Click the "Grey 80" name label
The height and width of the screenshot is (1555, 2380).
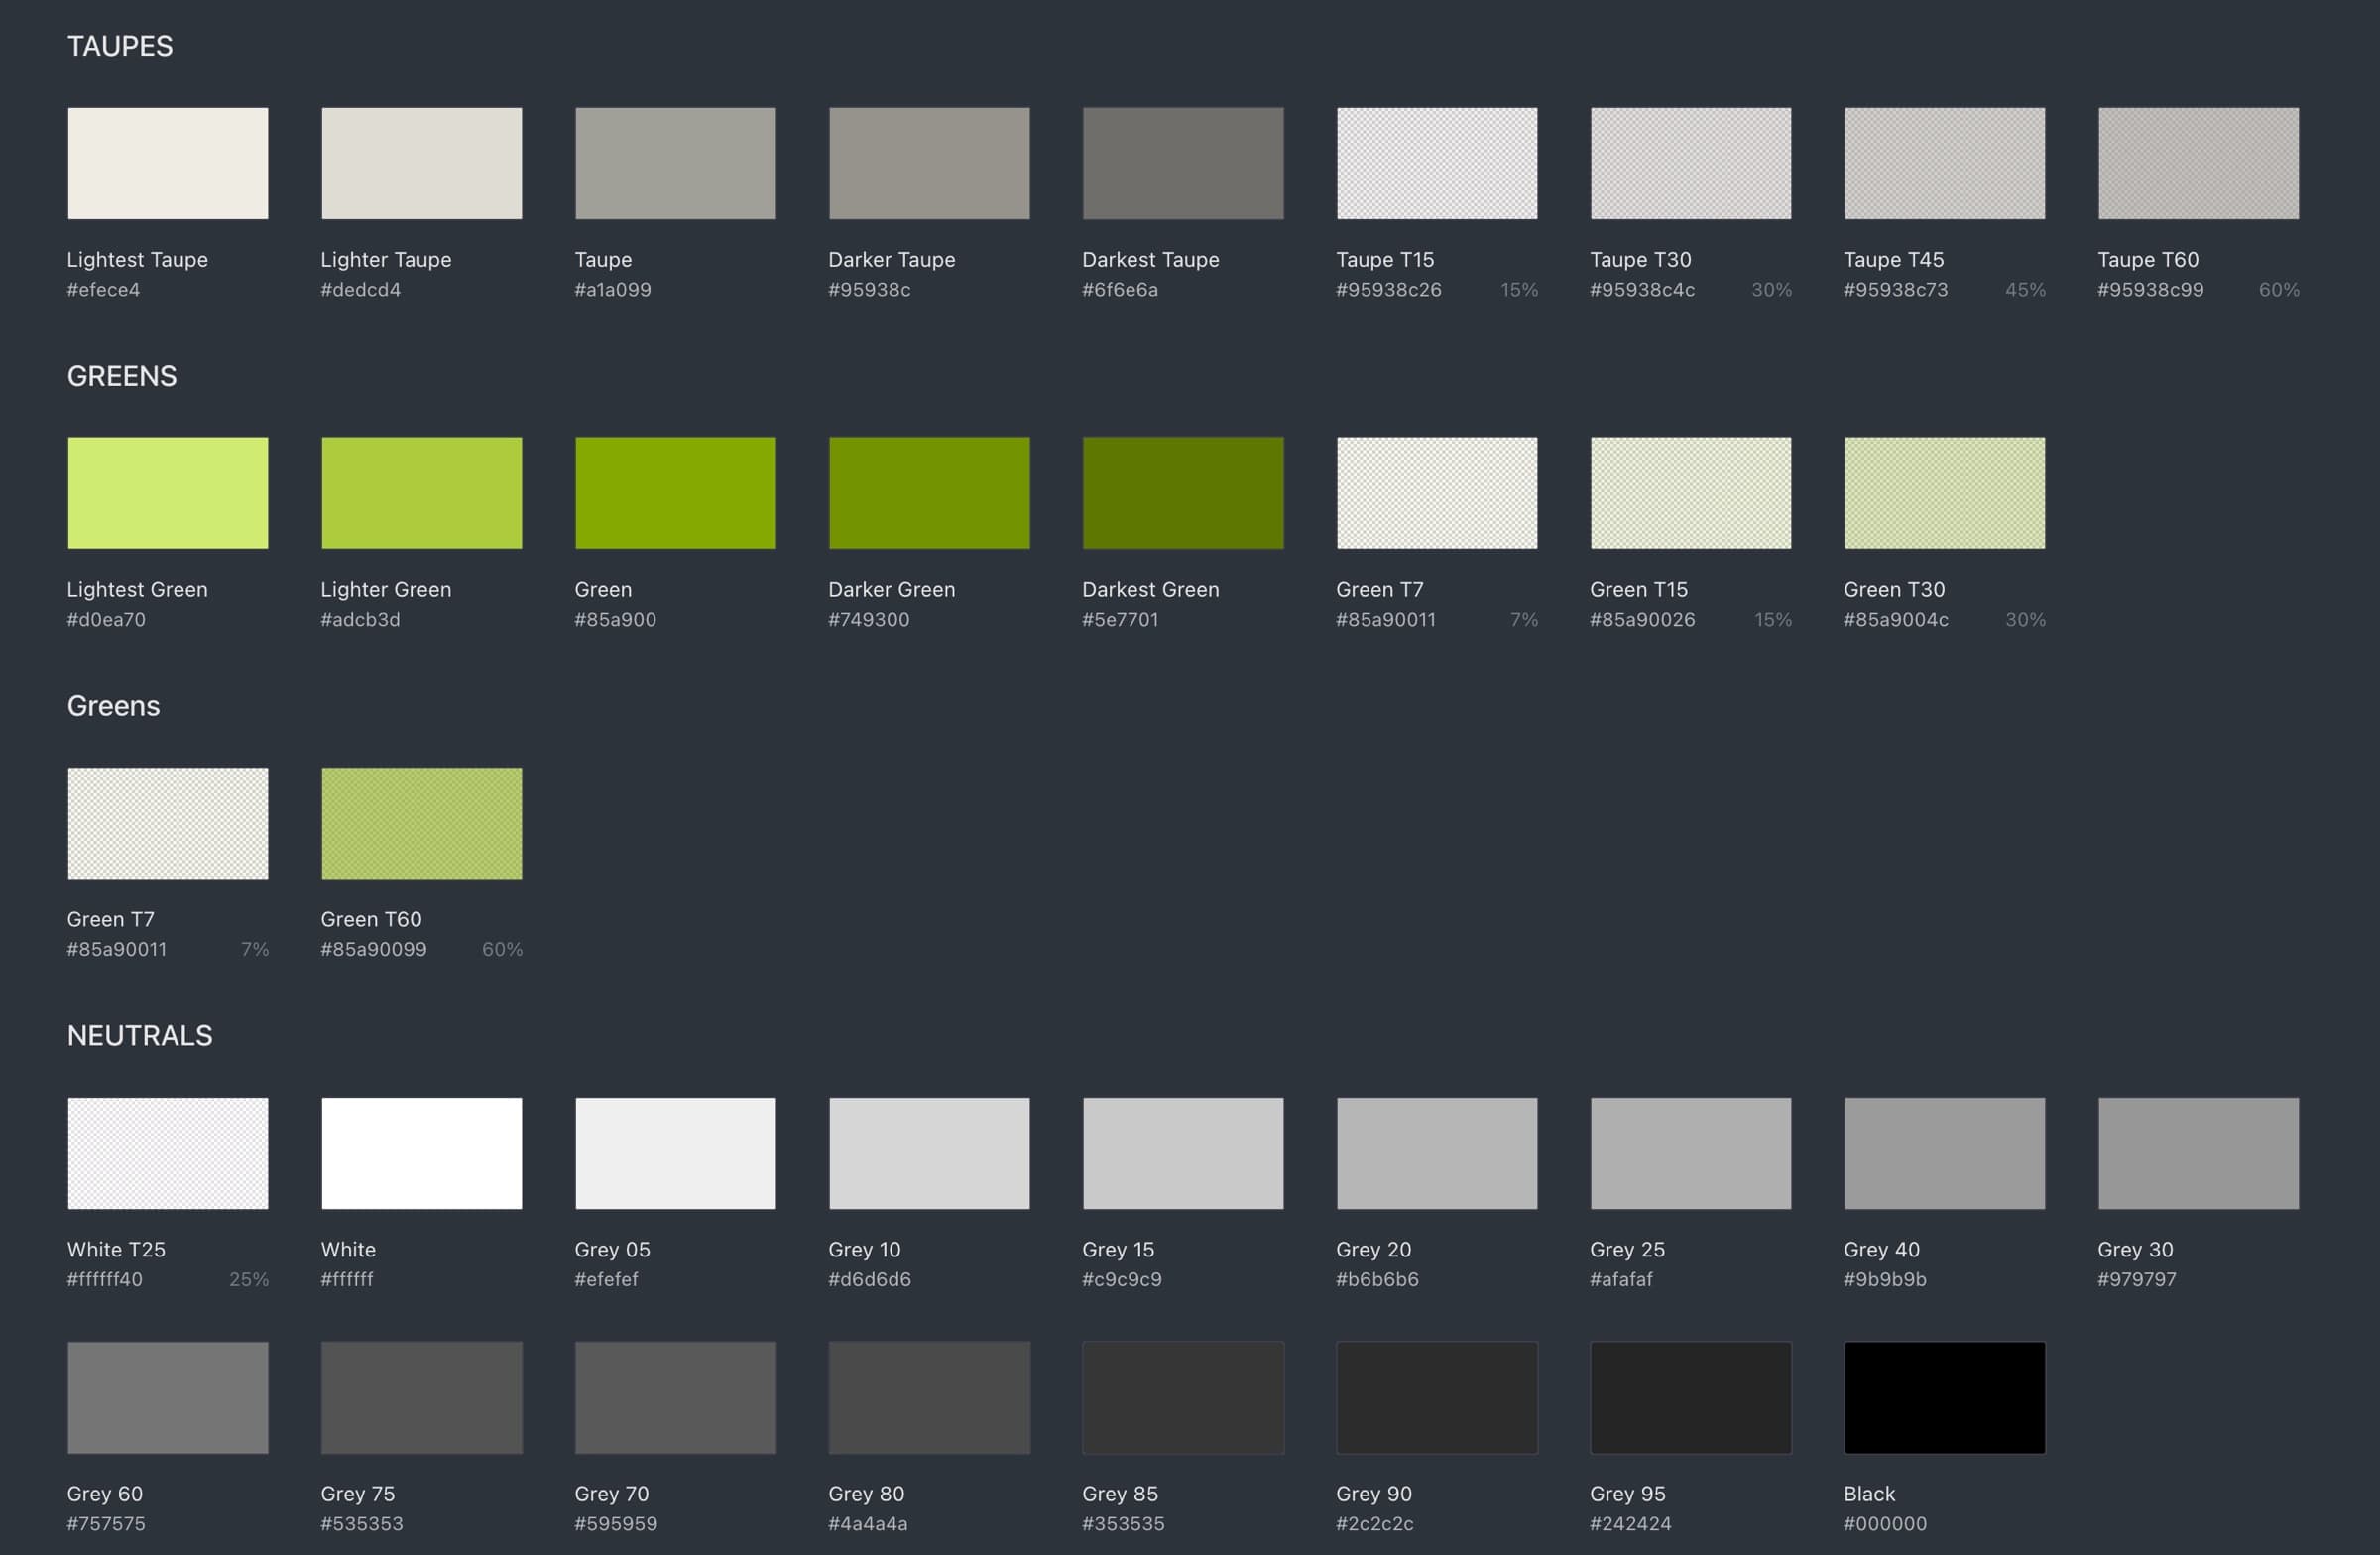pyautogui.click(x=867, y=1493)
